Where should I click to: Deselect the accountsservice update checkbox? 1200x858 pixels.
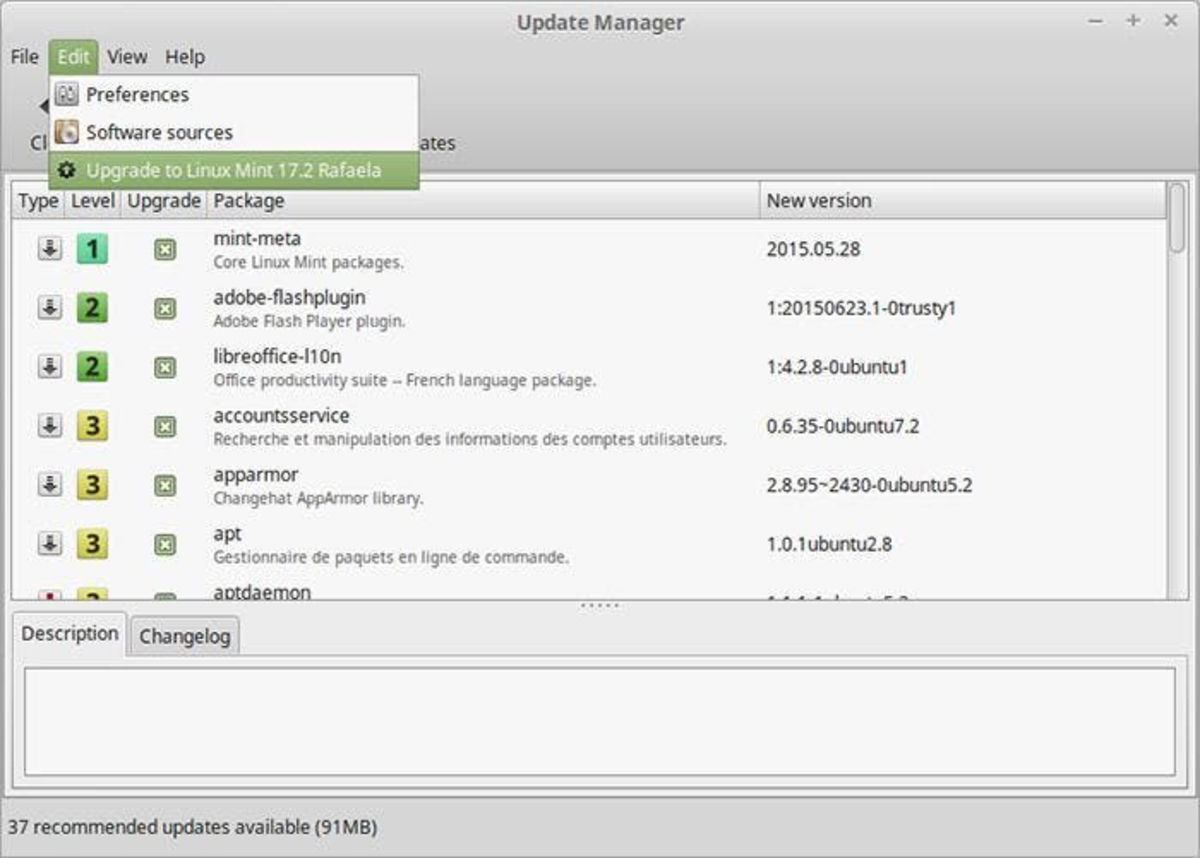coord(163,425)
